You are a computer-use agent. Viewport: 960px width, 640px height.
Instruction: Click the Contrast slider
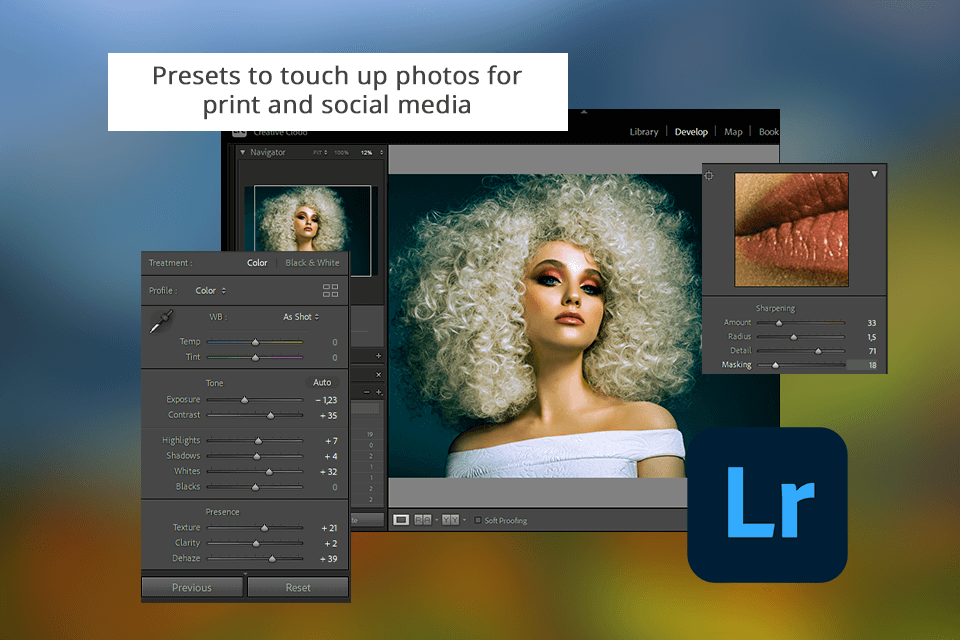pos(255,415)
